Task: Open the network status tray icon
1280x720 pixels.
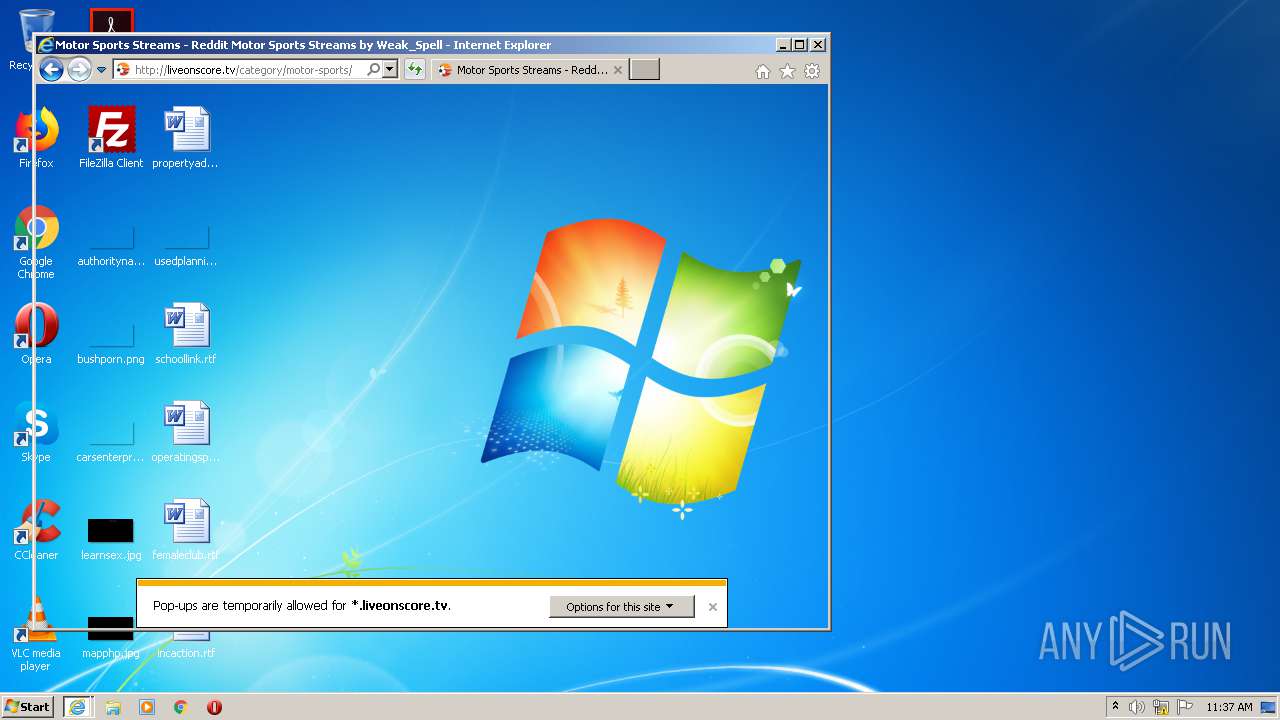Action: [x=1161, y=707]
